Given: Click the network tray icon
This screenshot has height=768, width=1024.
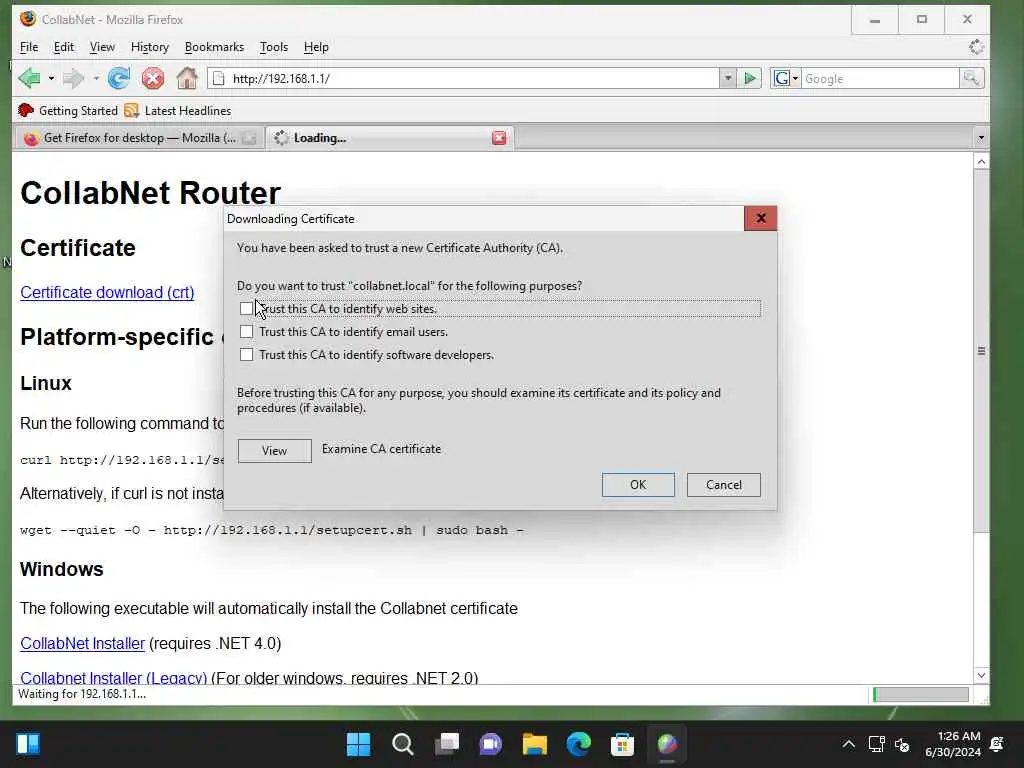Looking at the screenshot, I should 876,744.
